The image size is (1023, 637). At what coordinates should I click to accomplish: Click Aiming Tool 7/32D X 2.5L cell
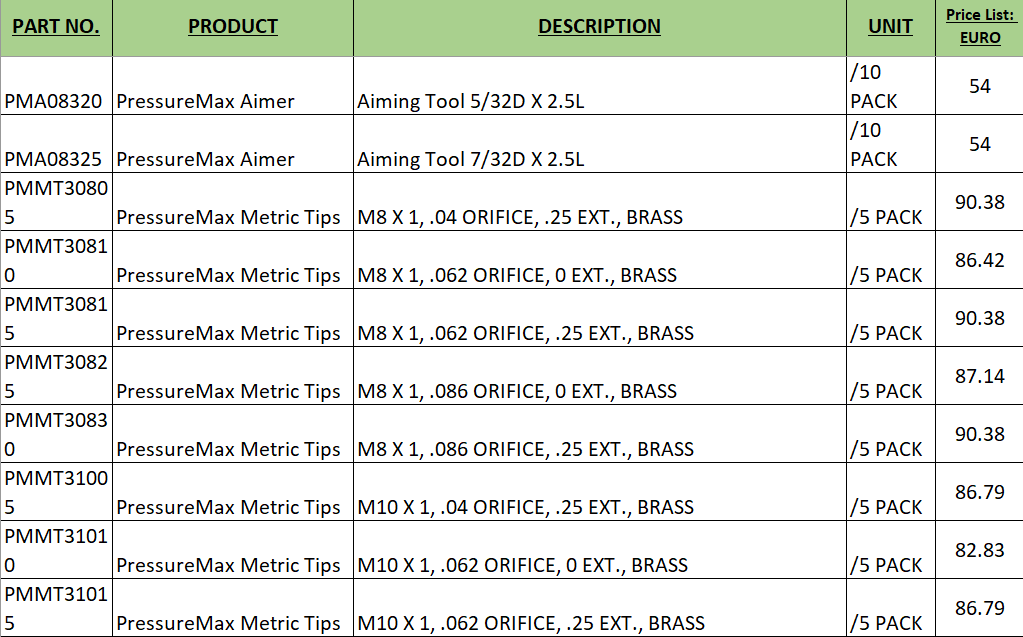[x=600, y=144]
